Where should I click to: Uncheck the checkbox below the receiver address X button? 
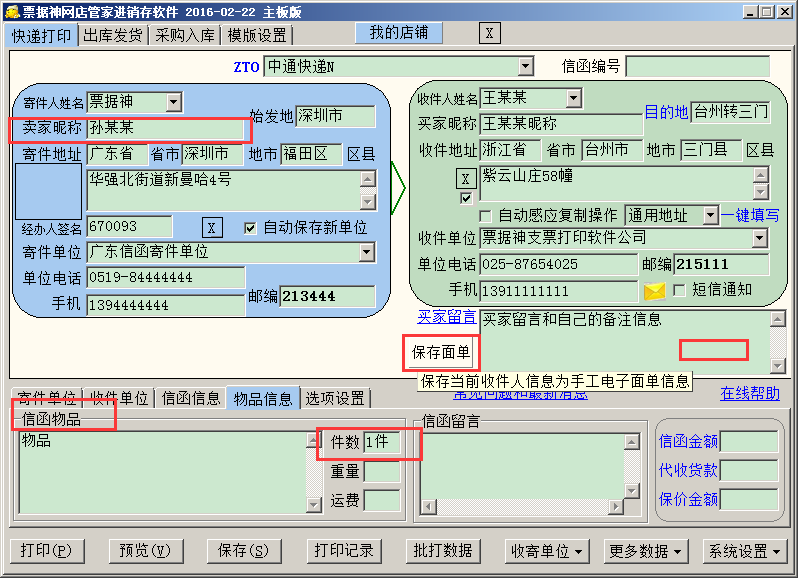(466, 198)
